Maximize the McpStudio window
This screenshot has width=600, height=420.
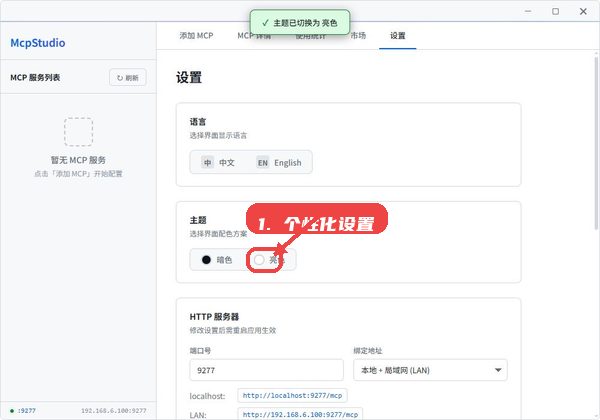[556, 11]
